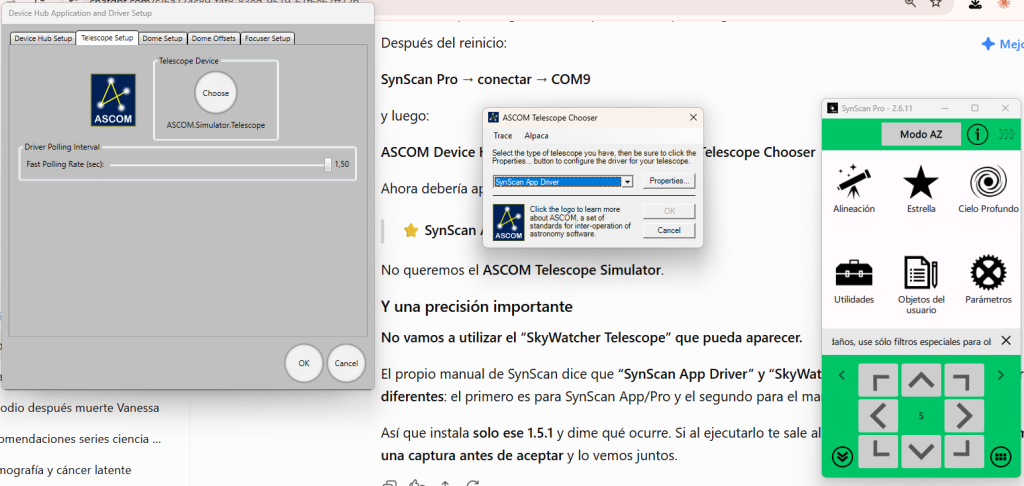Slew the mount down with the down arrow
Image resolution: width=1024 pixels, height=486 pixels.
point(921,451)
